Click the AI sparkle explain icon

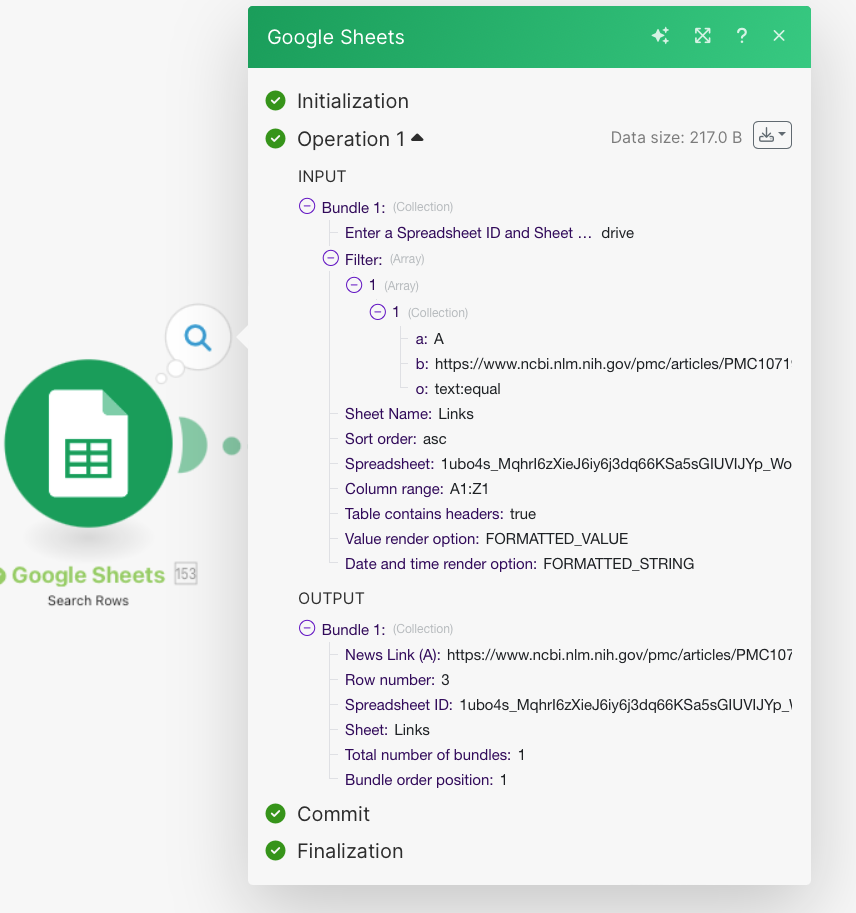[660, 36]
